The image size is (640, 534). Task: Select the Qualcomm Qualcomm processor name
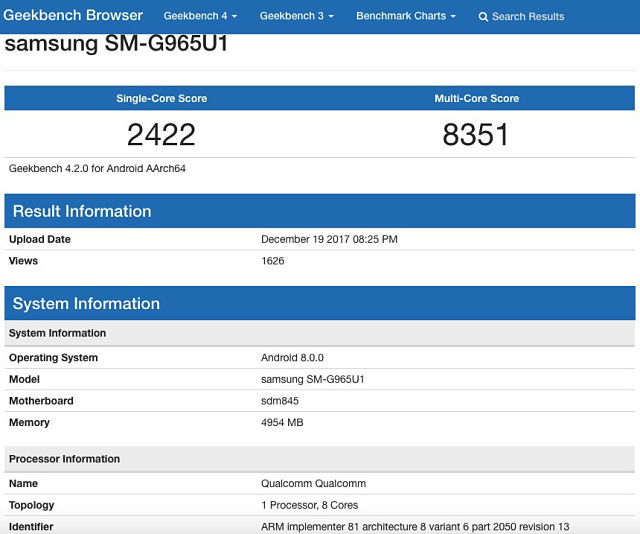tap(313, 483)
